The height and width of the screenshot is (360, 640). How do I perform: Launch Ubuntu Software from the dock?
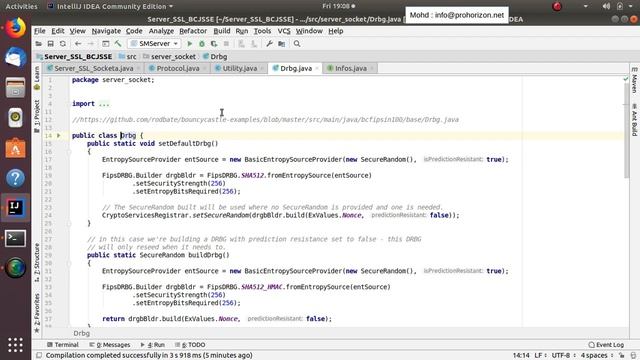coord(16,148)
